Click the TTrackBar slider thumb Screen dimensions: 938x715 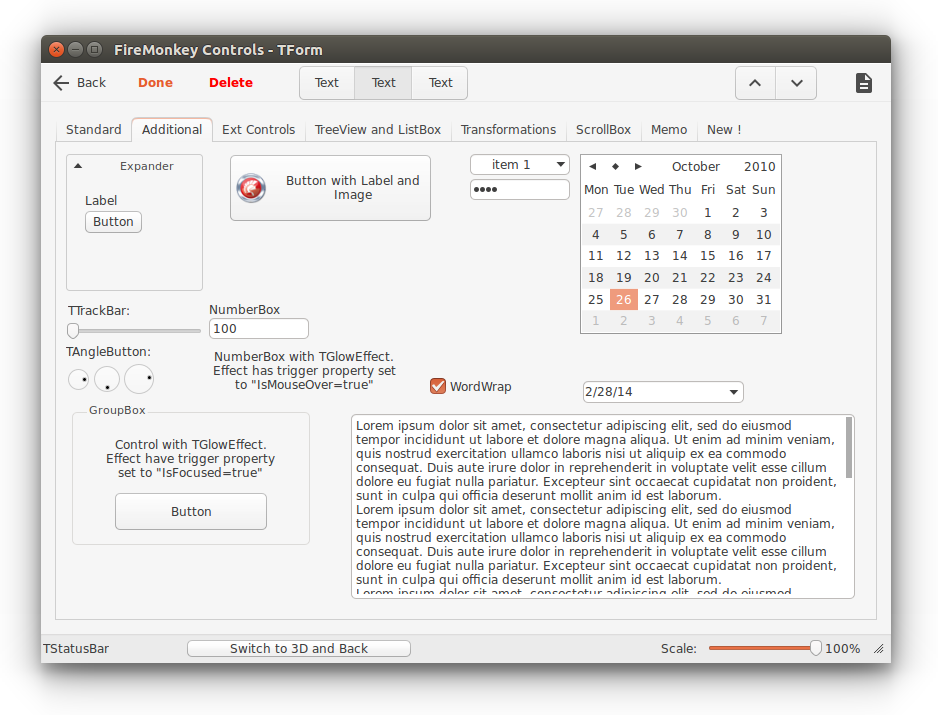tap(73, 330)
